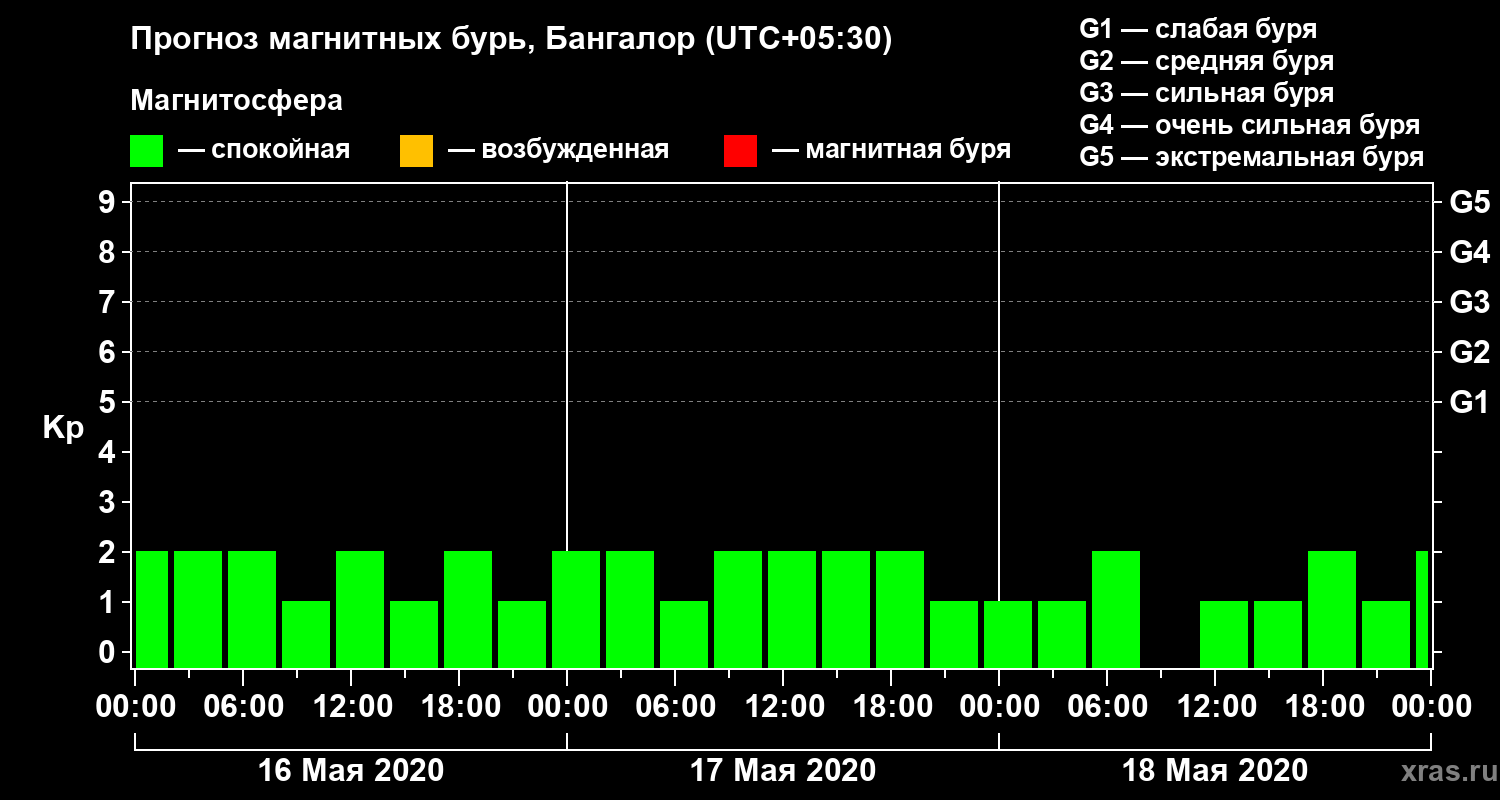Click the 18:00 time label for 17 May
This screenshot has width=1500, height=800.
[x=892, y=706]
